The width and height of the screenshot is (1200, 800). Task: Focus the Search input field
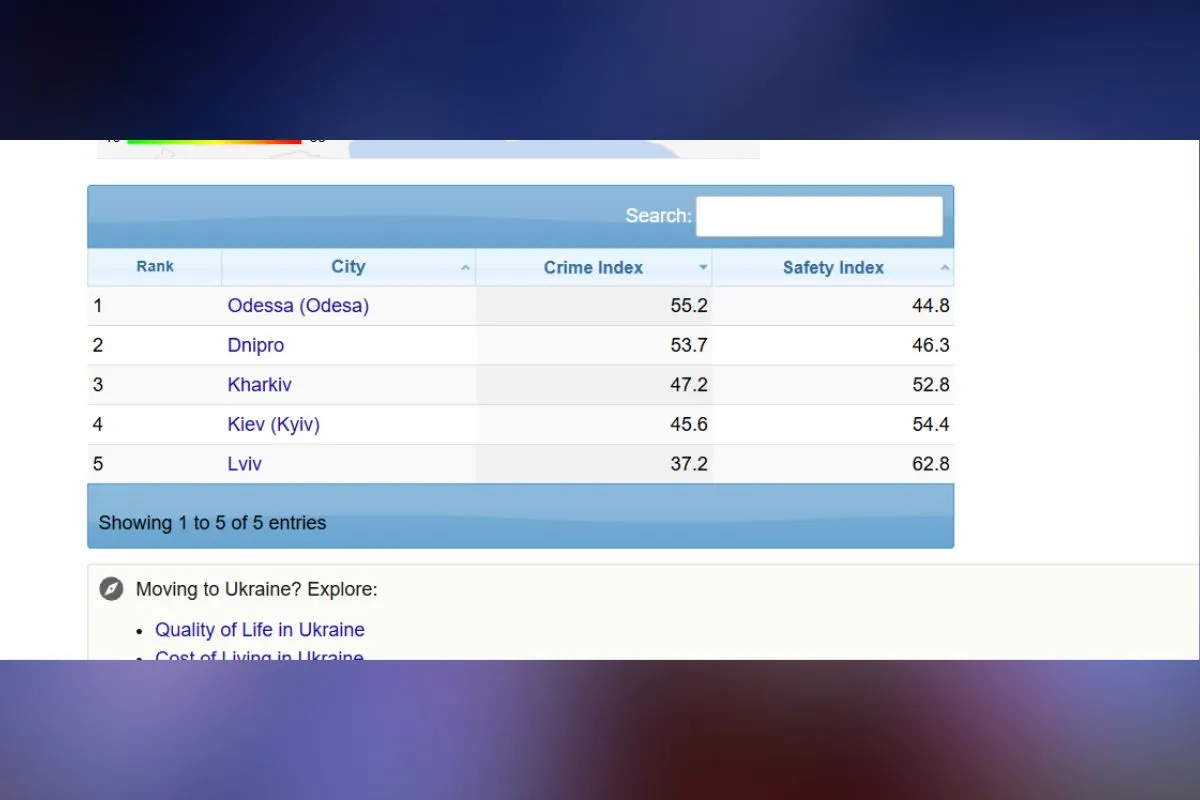pos(819,216)
